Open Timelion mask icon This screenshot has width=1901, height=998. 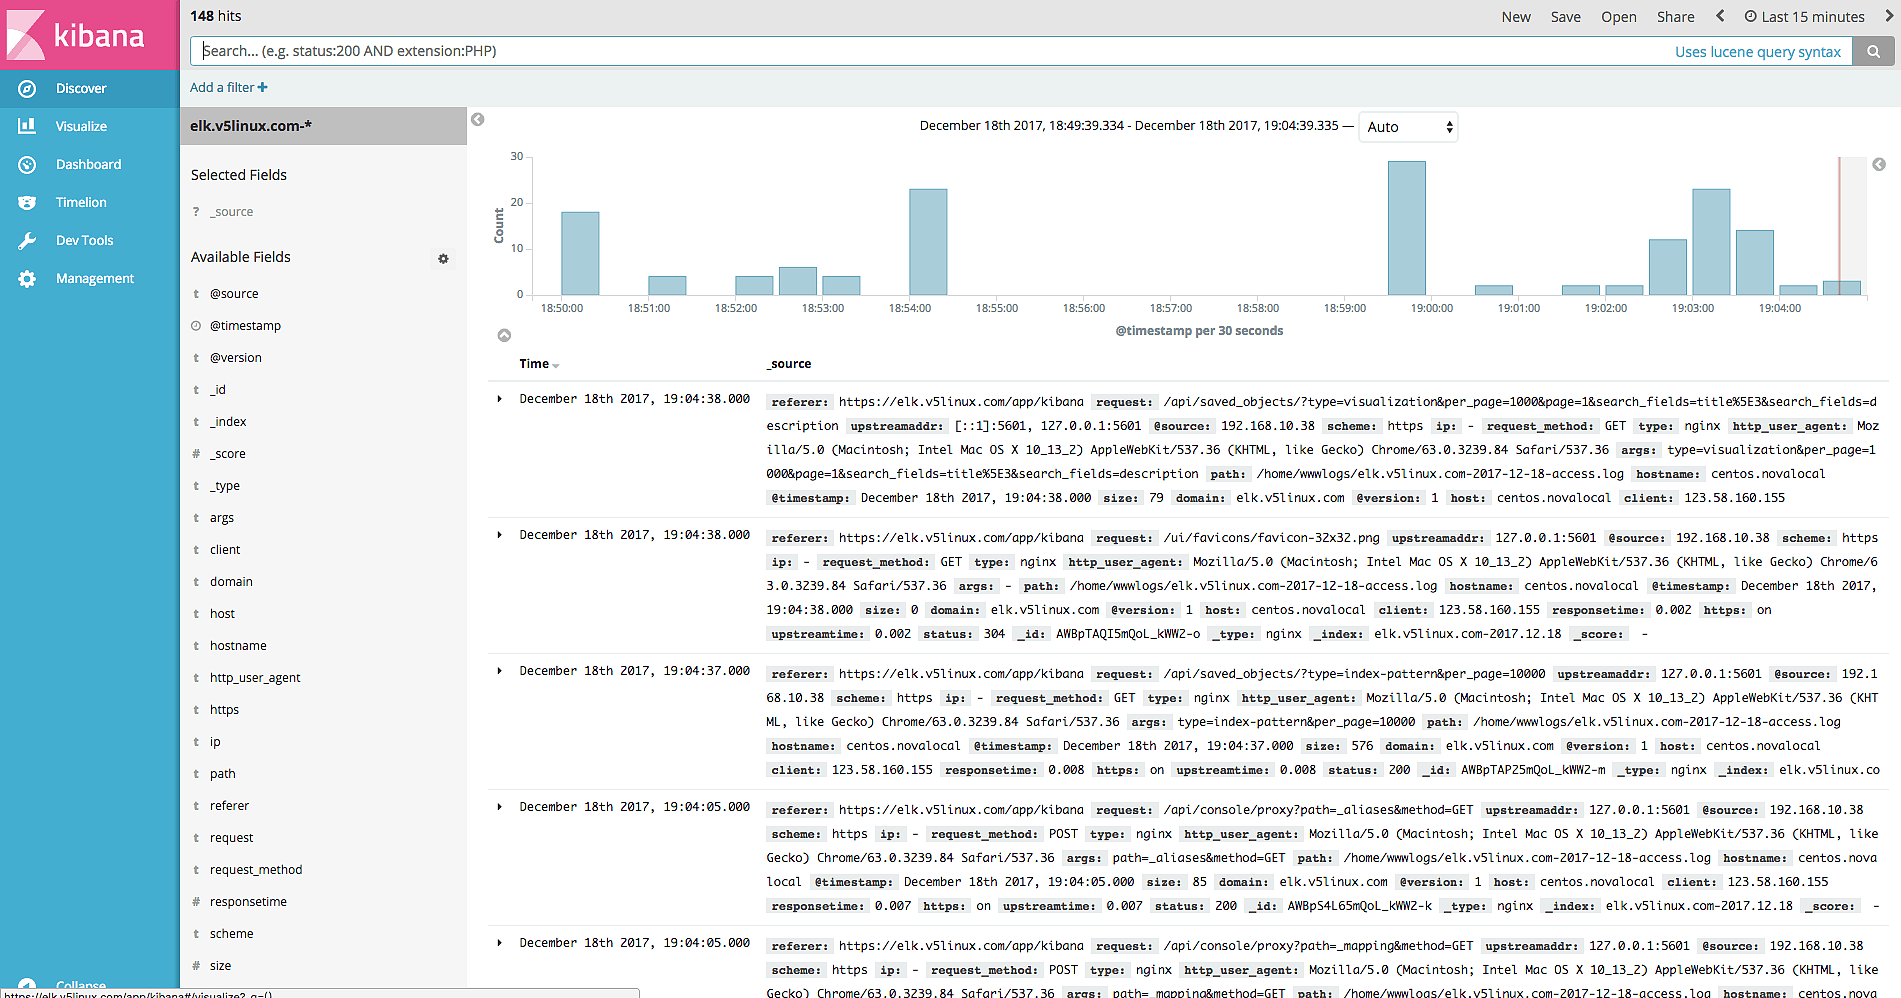(x=27, y=203)
